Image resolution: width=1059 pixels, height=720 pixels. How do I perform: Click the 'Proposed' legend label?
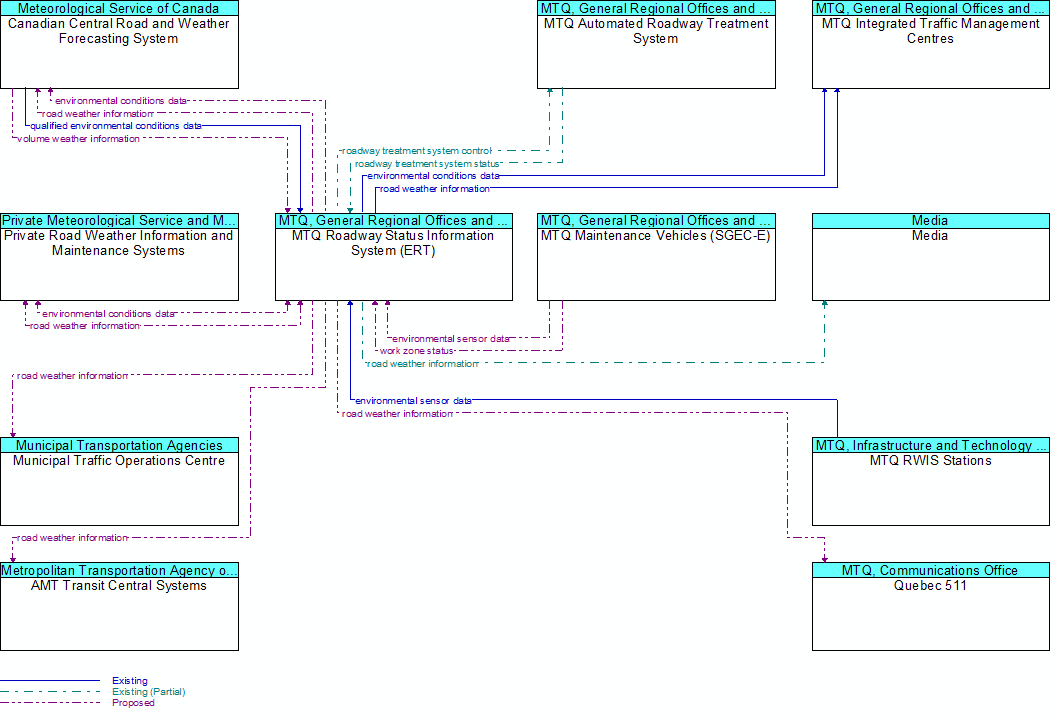click(133, 702)
